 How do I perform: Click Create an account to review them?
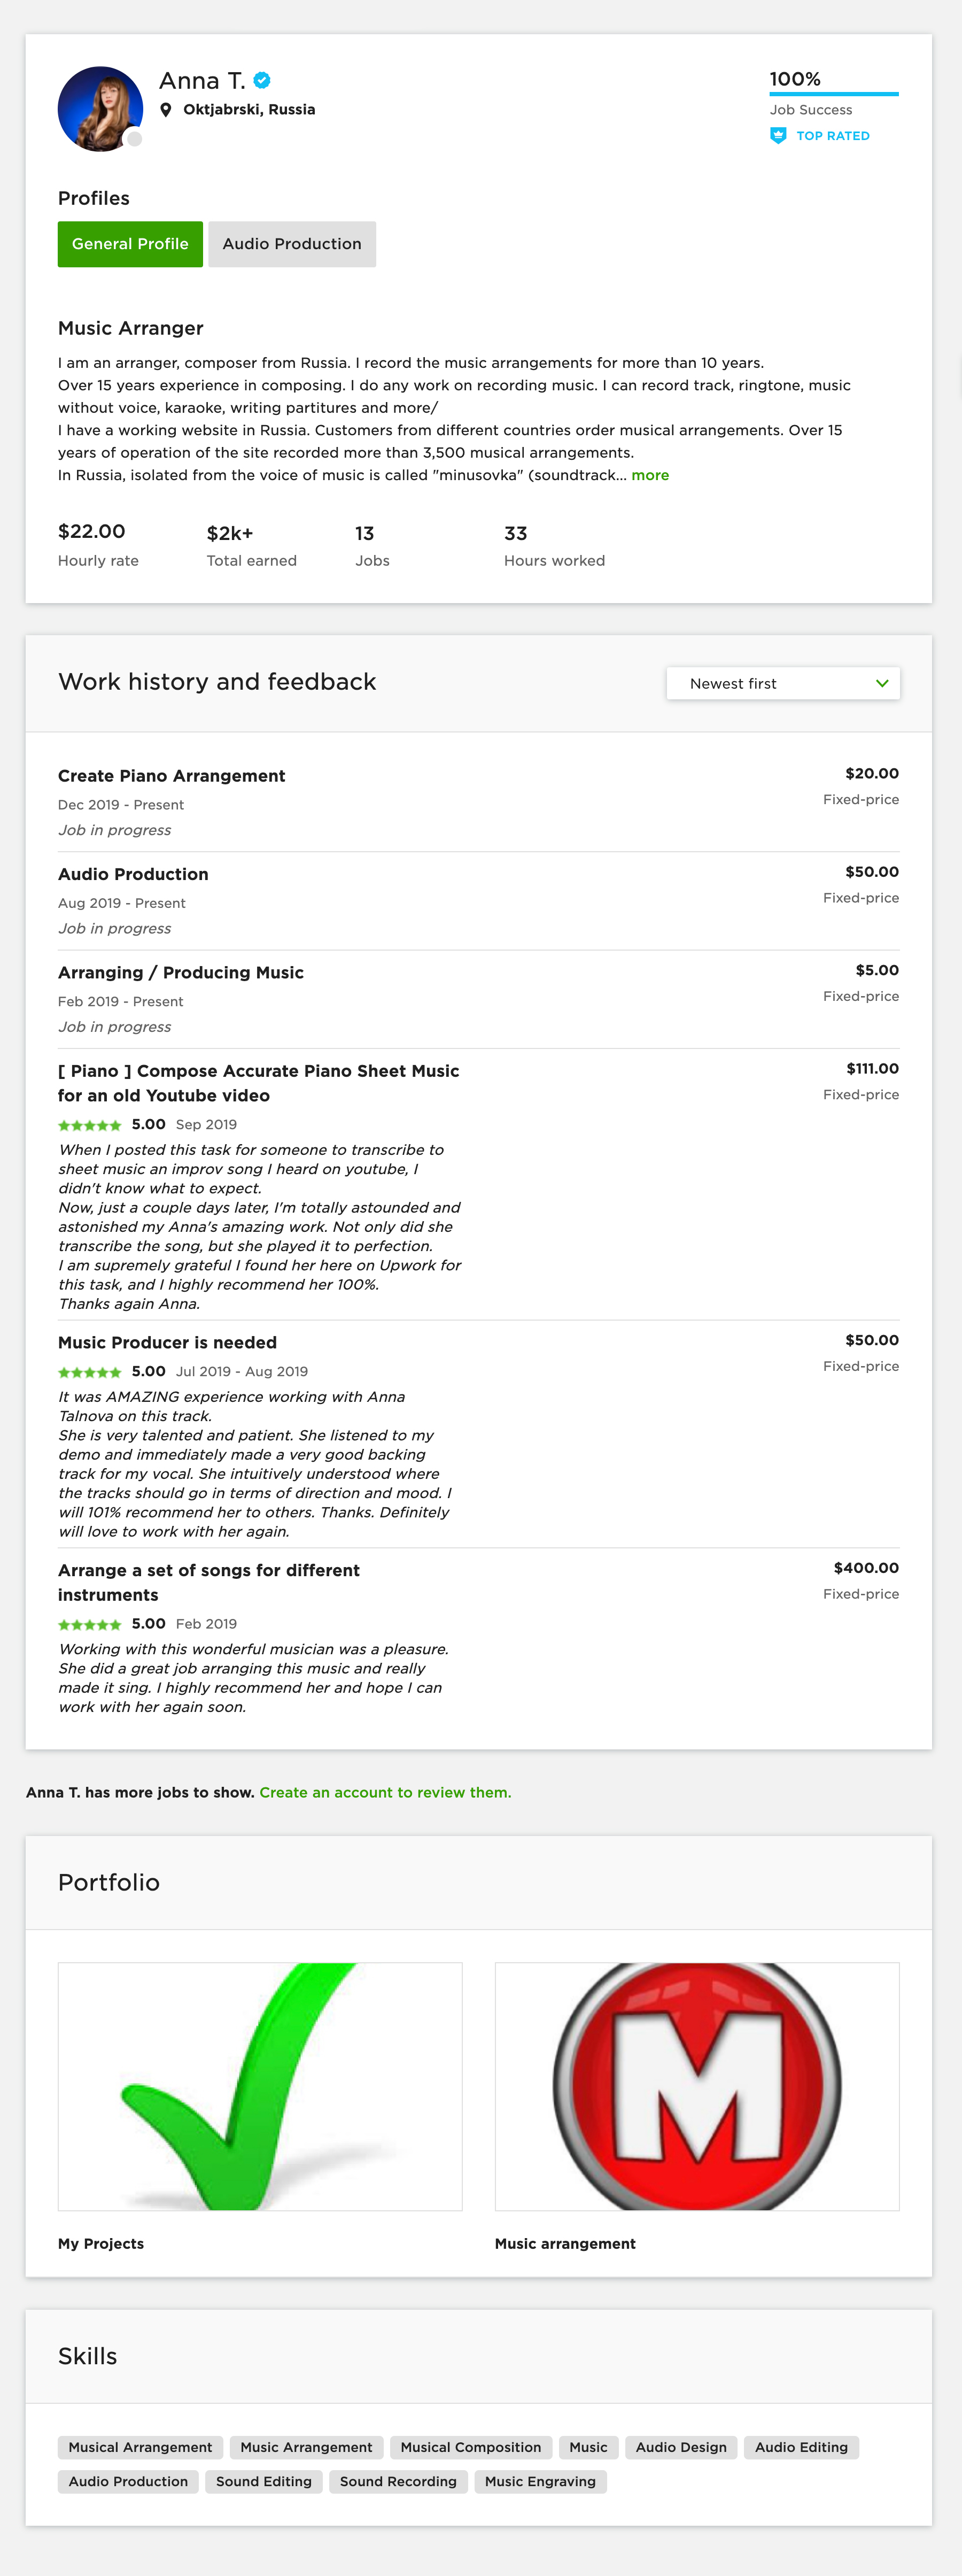(385, 1792)
